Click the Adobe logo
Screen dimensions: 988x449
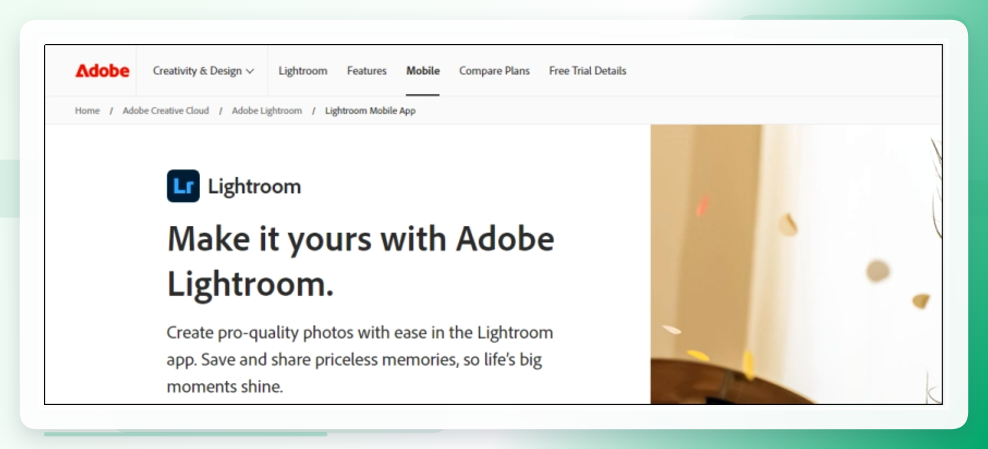[102, 71]
